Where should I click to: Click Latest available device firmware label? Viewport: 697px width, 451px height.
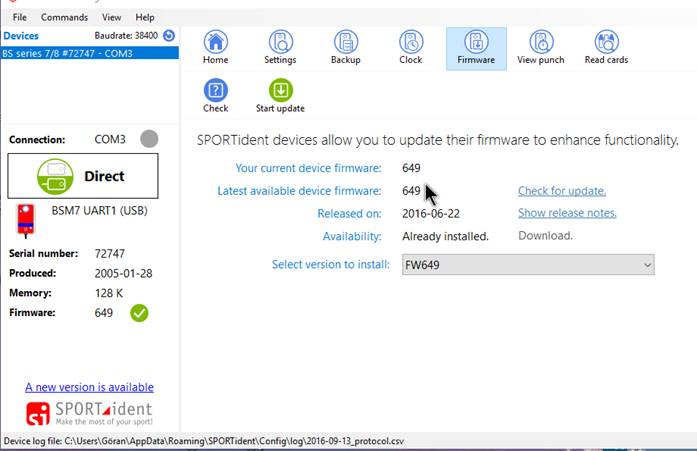pyautogui.click(x=299, y=191)
